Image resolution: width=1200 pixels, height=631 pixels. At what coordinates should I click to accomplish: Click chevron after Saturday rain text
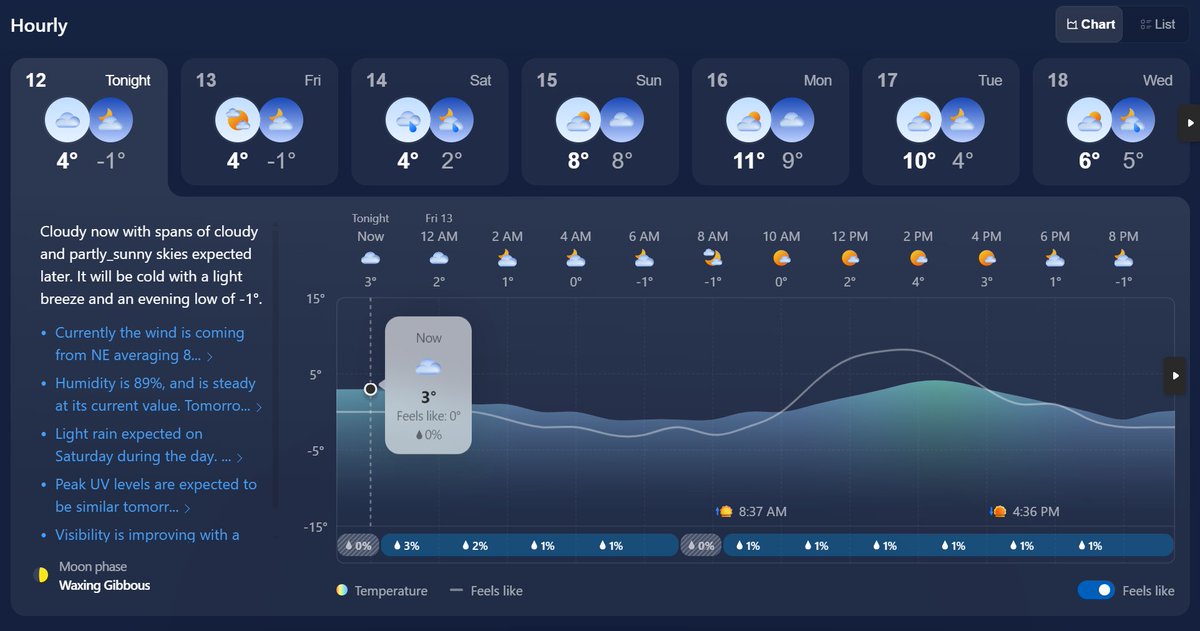pos(239,457)
